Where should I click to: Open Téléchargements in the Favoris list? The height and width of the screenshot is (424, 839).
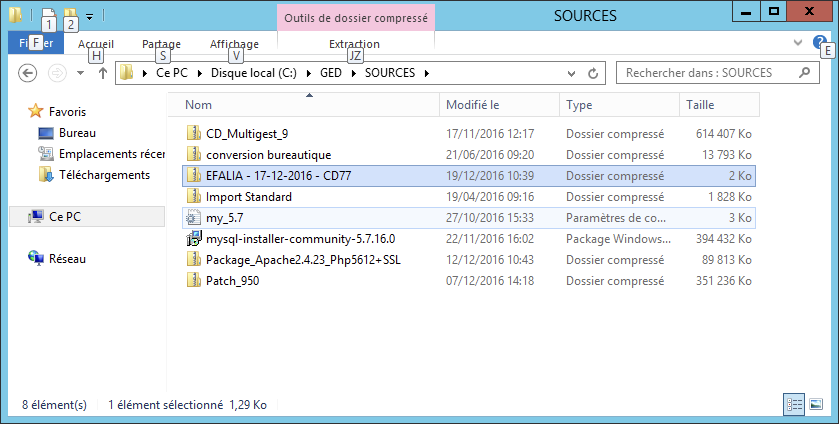[x=104, y=175]
